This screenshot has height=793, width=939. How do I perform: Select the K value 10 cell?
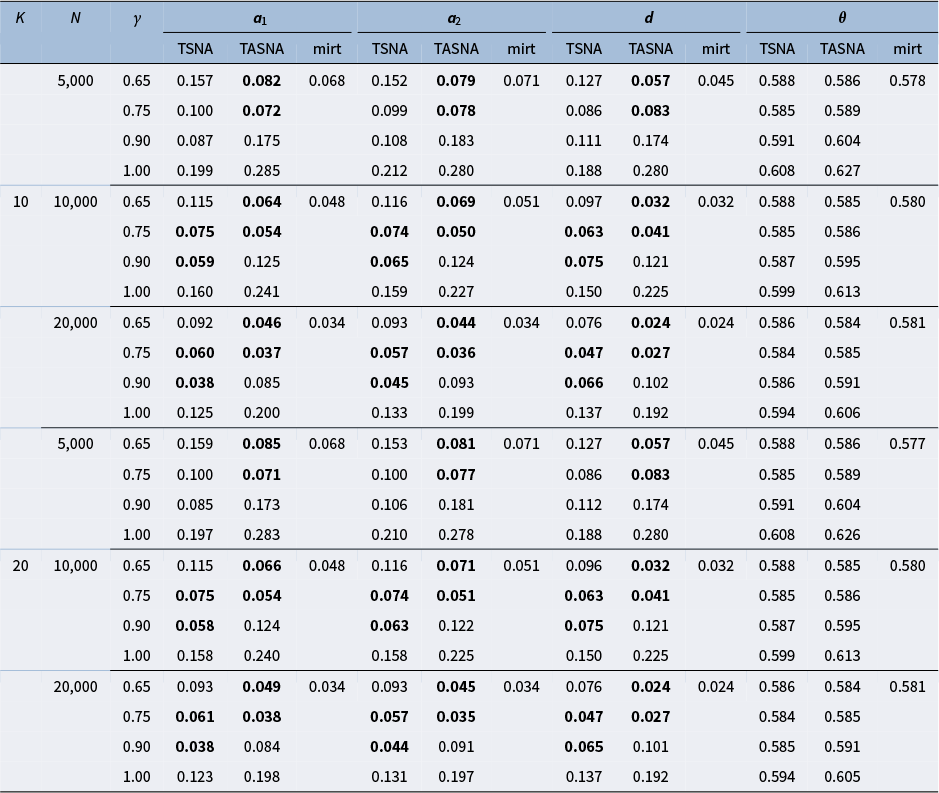[20, 202]
